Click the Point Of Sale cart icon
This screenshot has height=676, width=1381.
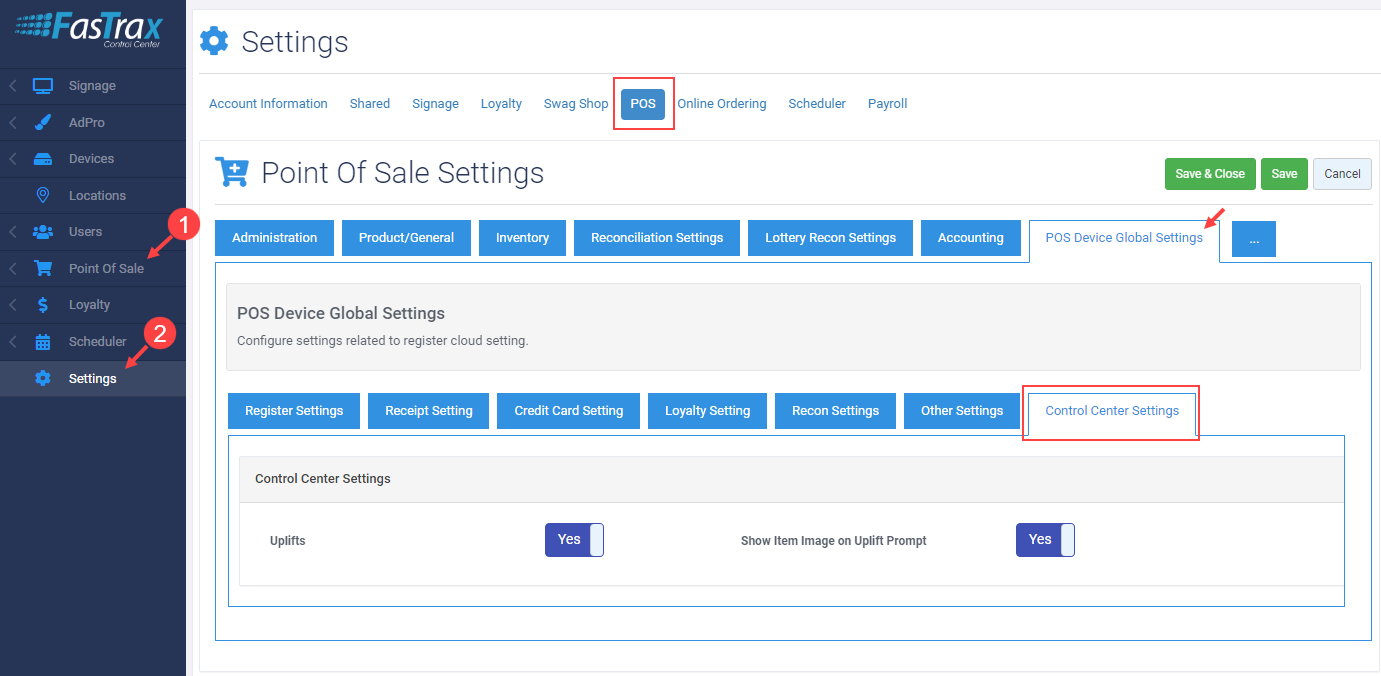point(43,268)
